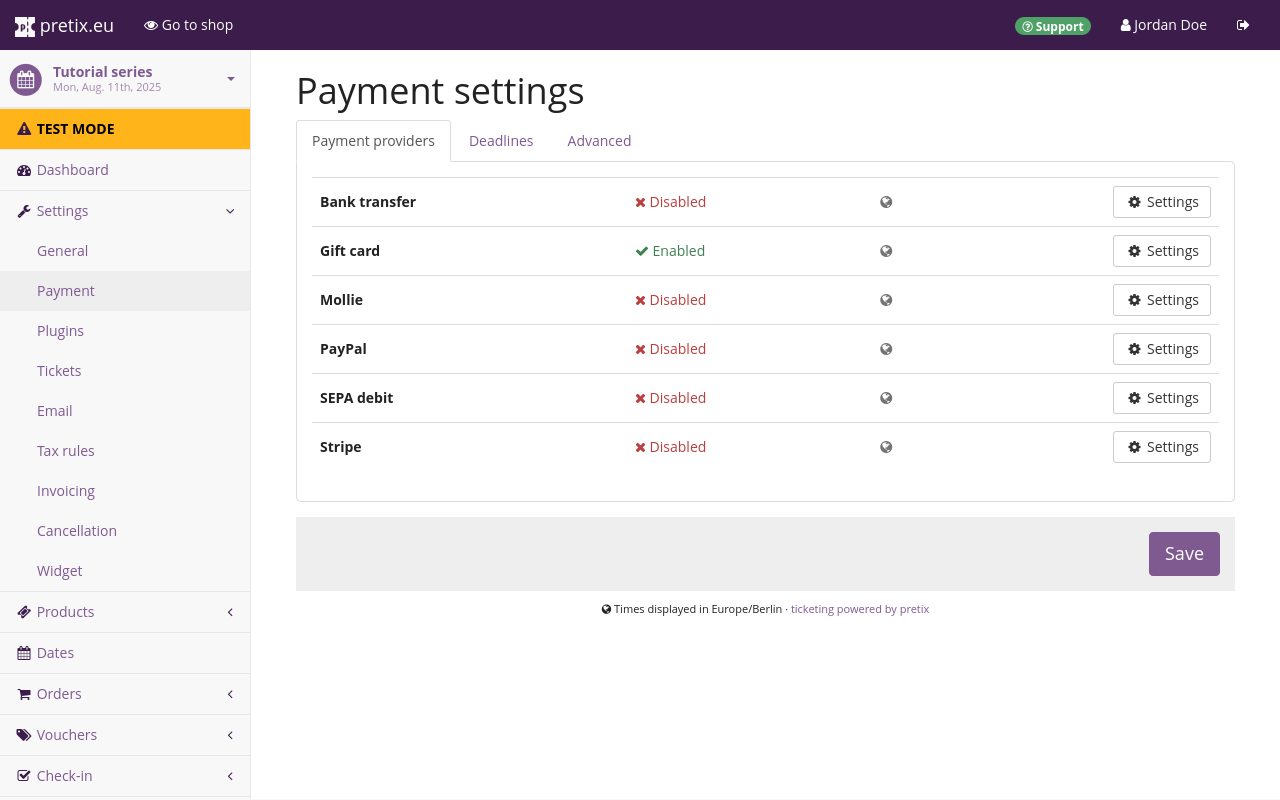Open Cancellation settings in sidebar
This screenshot has height=800, width=1280.
pyautogui.click(x=125, y=531)
